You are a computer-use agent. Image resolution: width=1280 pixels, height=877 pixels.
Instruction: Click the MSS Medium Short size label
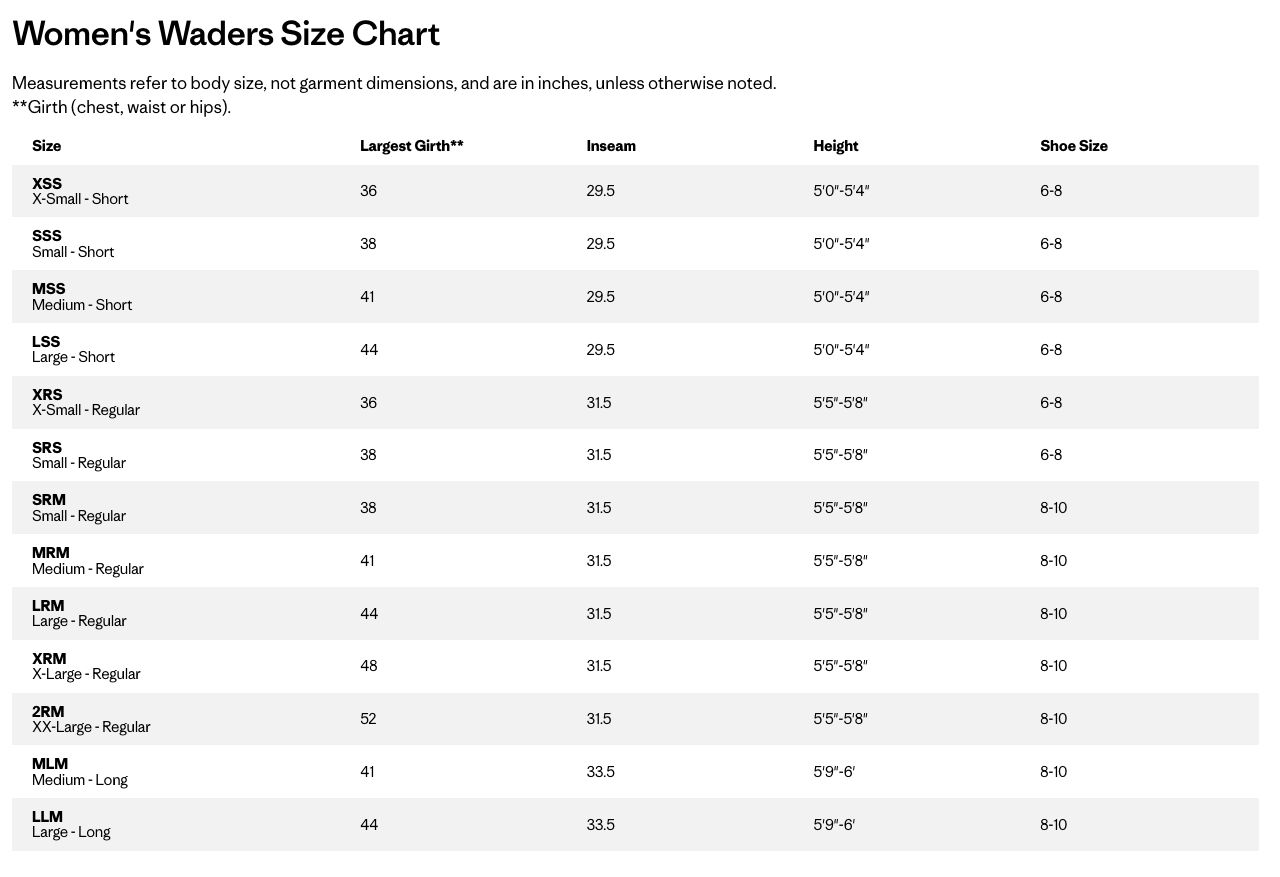[x=82, y=297]
